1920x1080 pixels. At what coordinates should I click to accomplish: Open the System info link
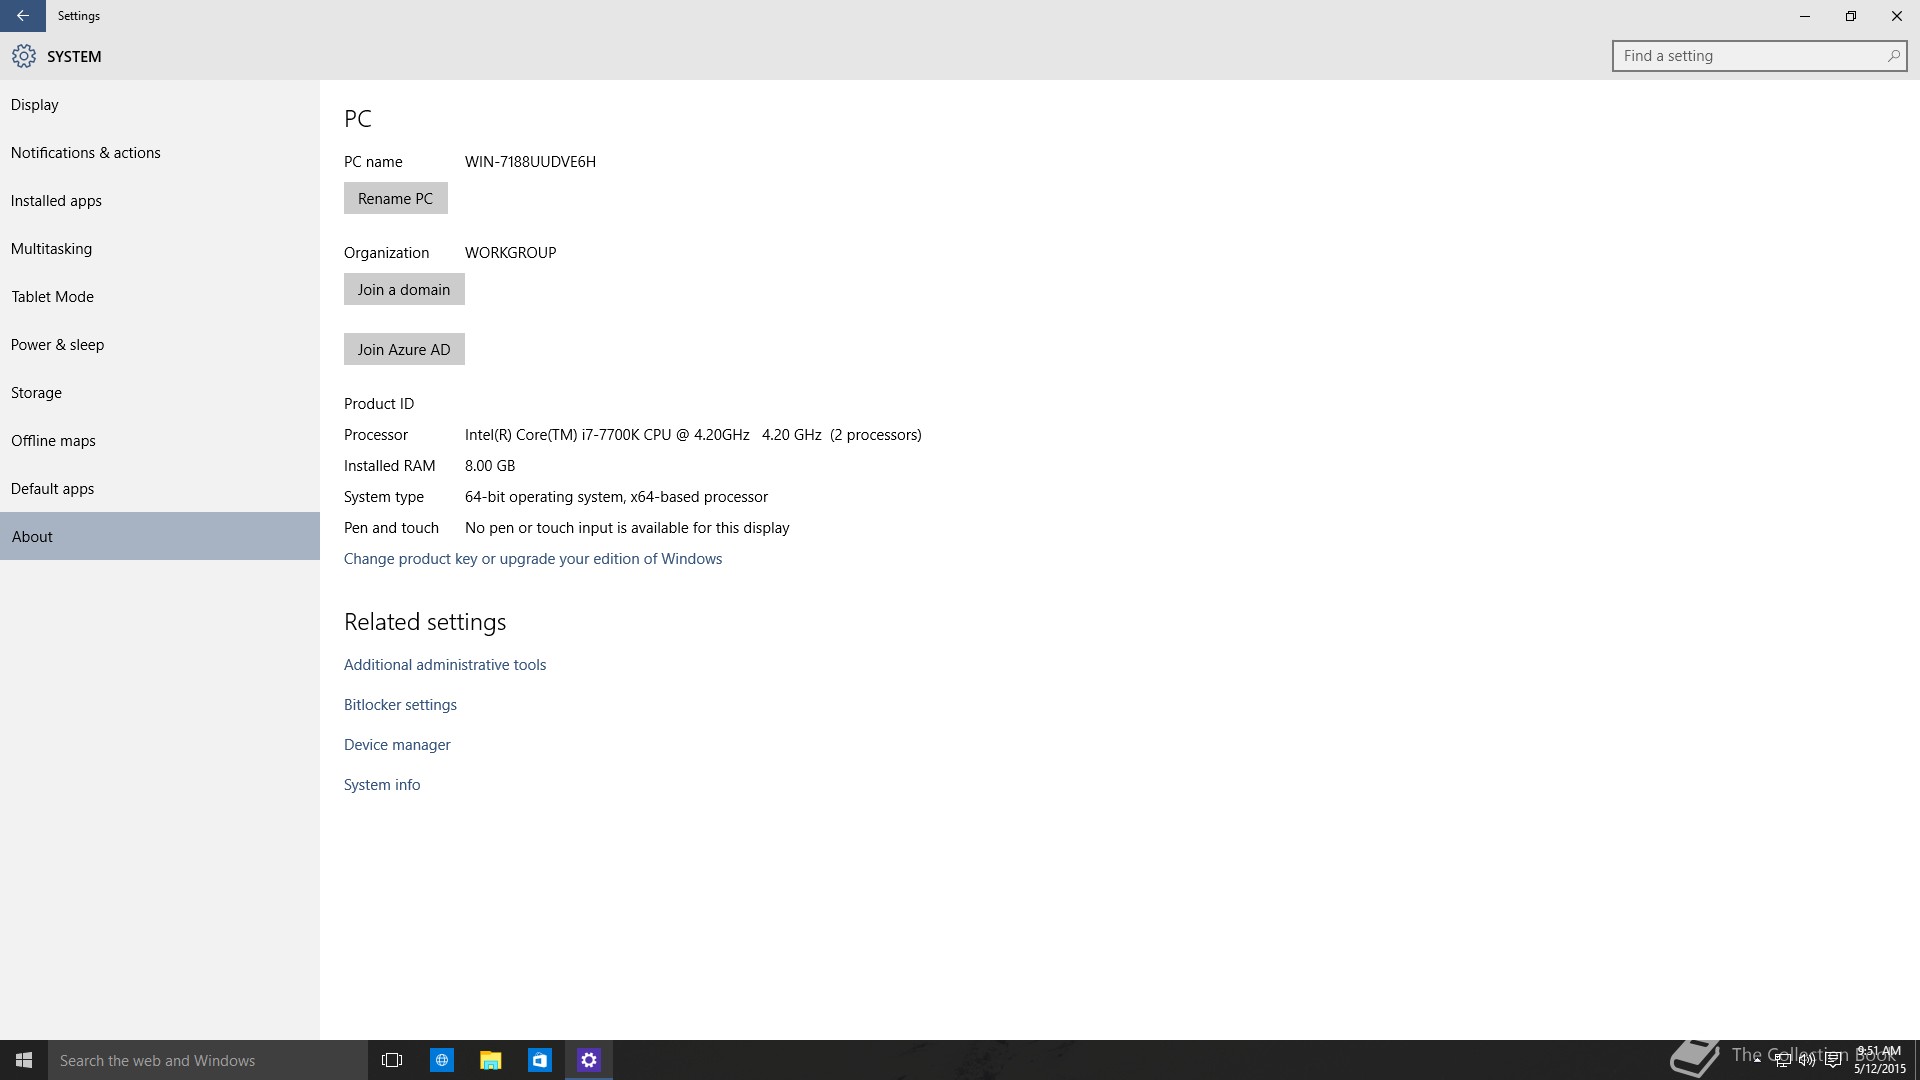click(x=382, y=784)
